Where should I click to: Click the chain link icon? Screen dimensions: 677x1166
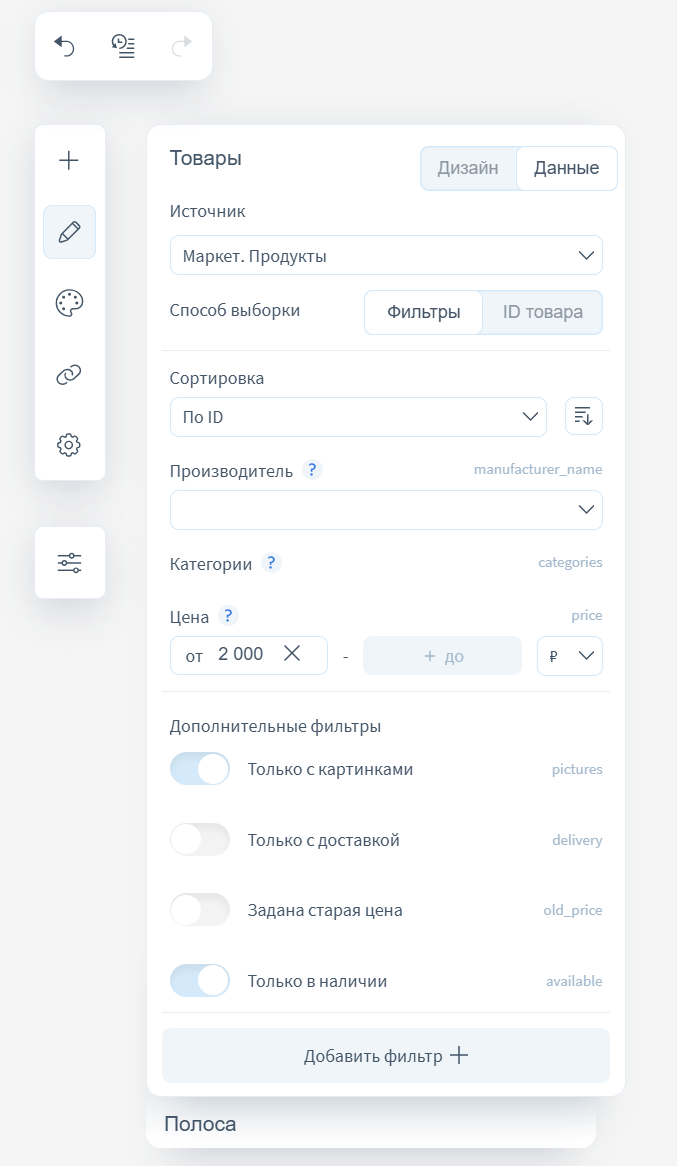(69, 375)
